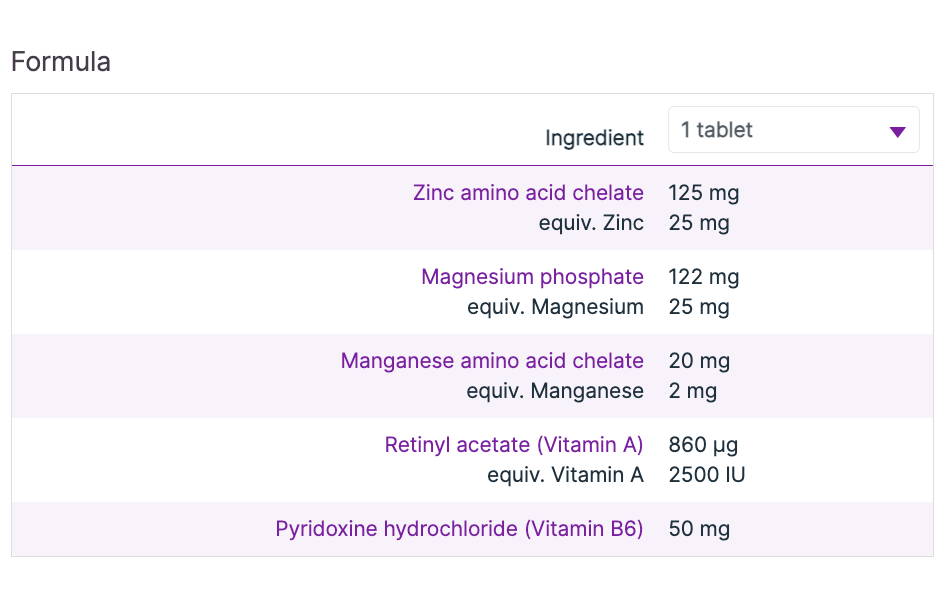
Task: Select the 122 mg magnesium phosphate amount
Action: [704, 277]
